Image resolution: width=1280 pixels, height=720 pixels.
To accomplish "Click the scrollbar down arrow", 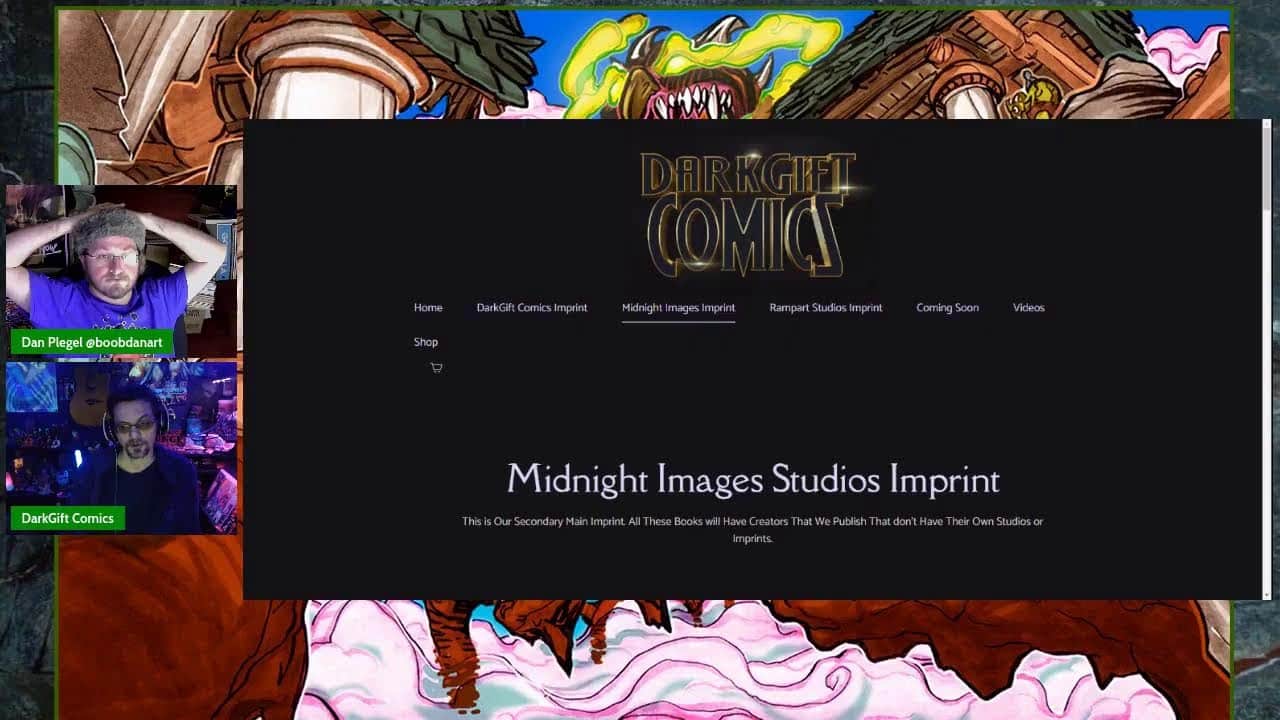I will (x=1266, y=593).
